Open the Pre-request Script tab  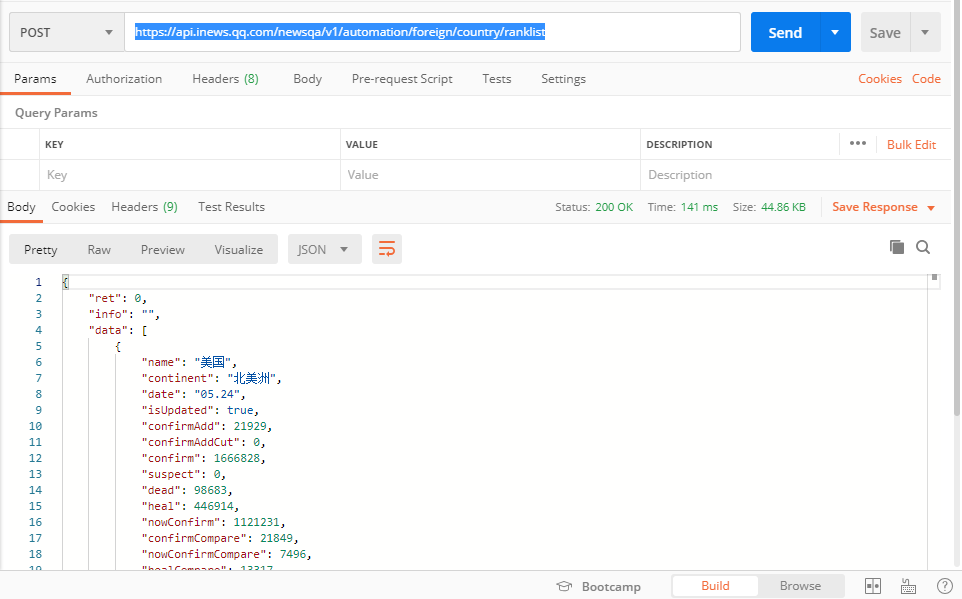pos(402,79)
